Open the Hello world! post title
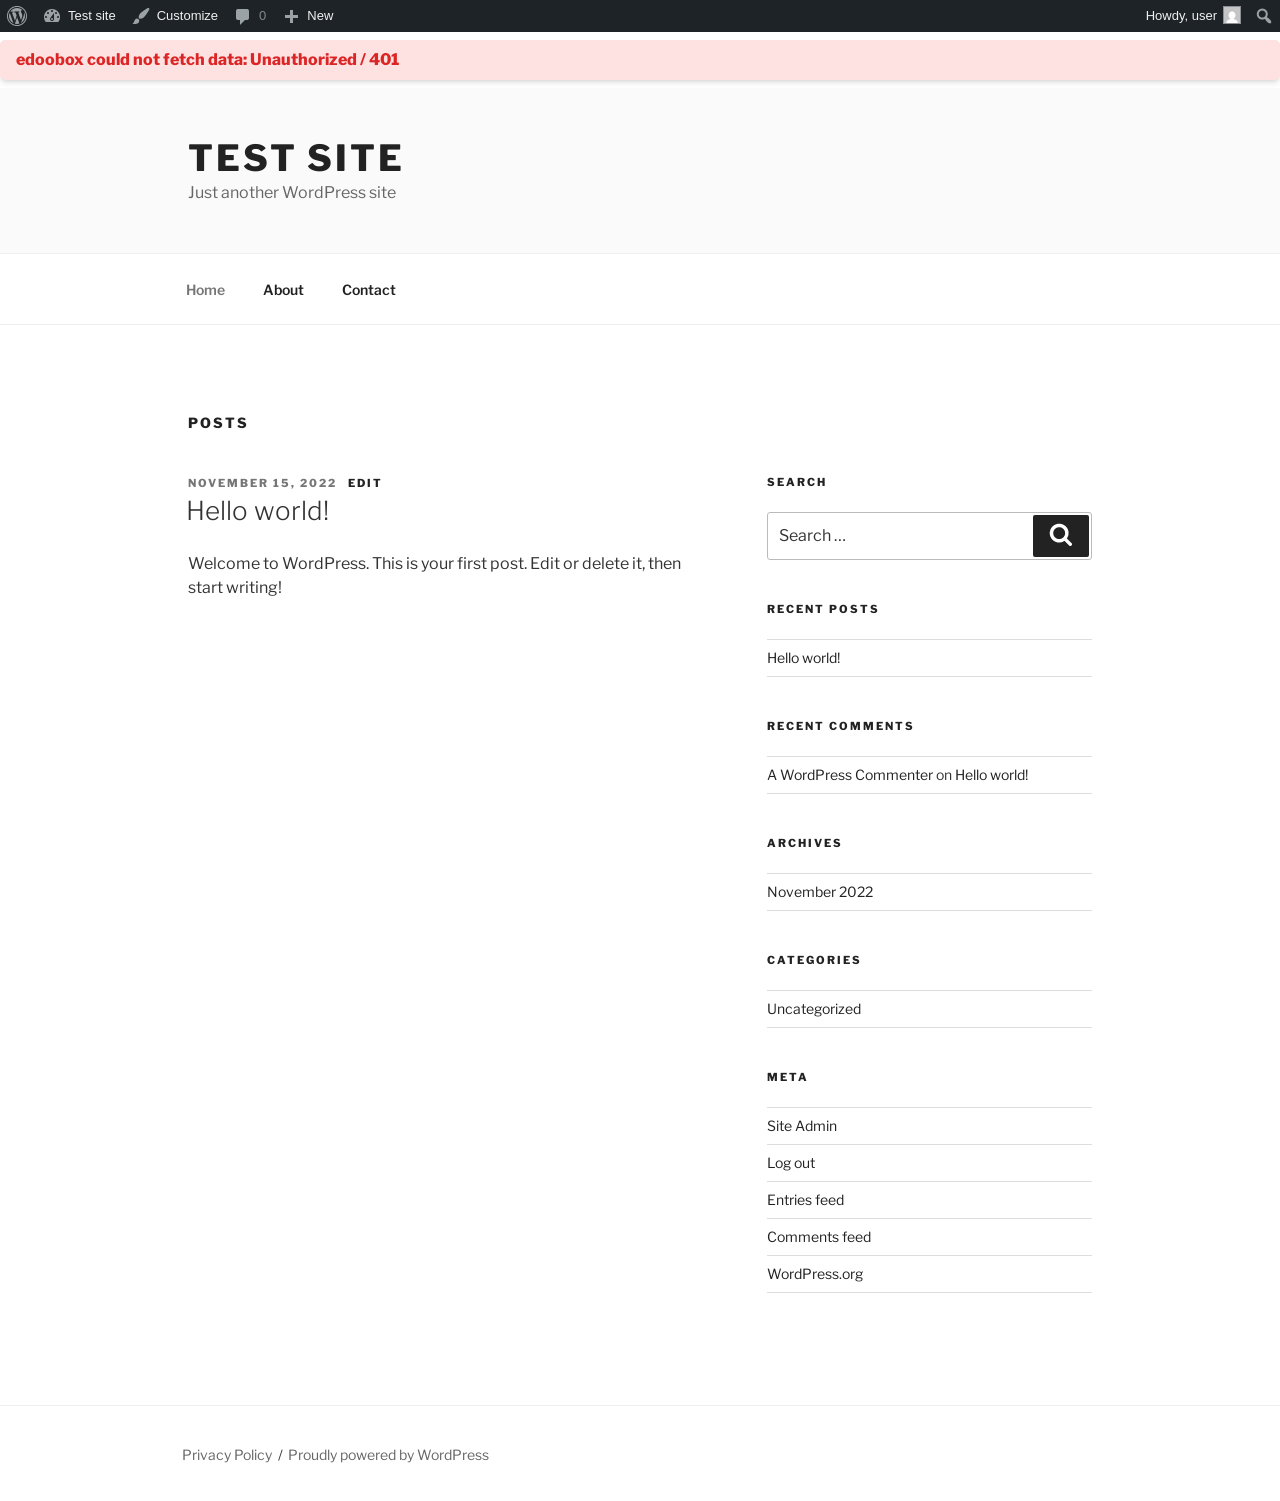Viewport: 1280px width, 1501px height. pos(258,511)
